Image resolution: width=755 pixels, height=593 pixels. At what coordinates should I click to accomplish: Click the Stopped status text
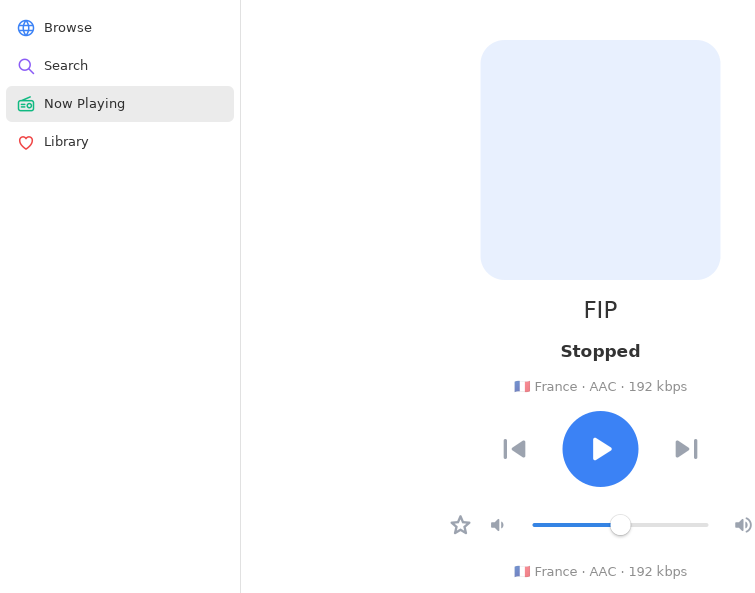(600, 351)
